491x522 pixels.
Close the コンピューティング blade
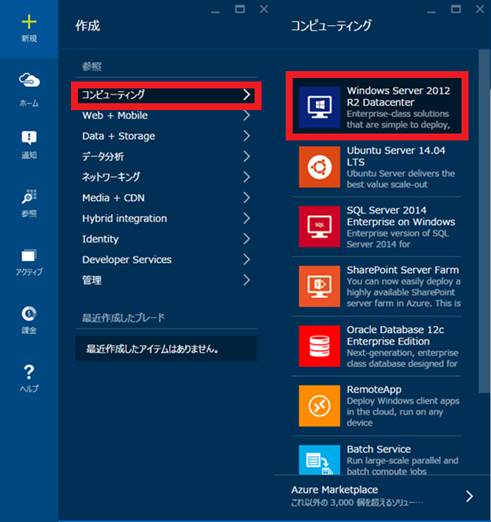coord(480,9)
